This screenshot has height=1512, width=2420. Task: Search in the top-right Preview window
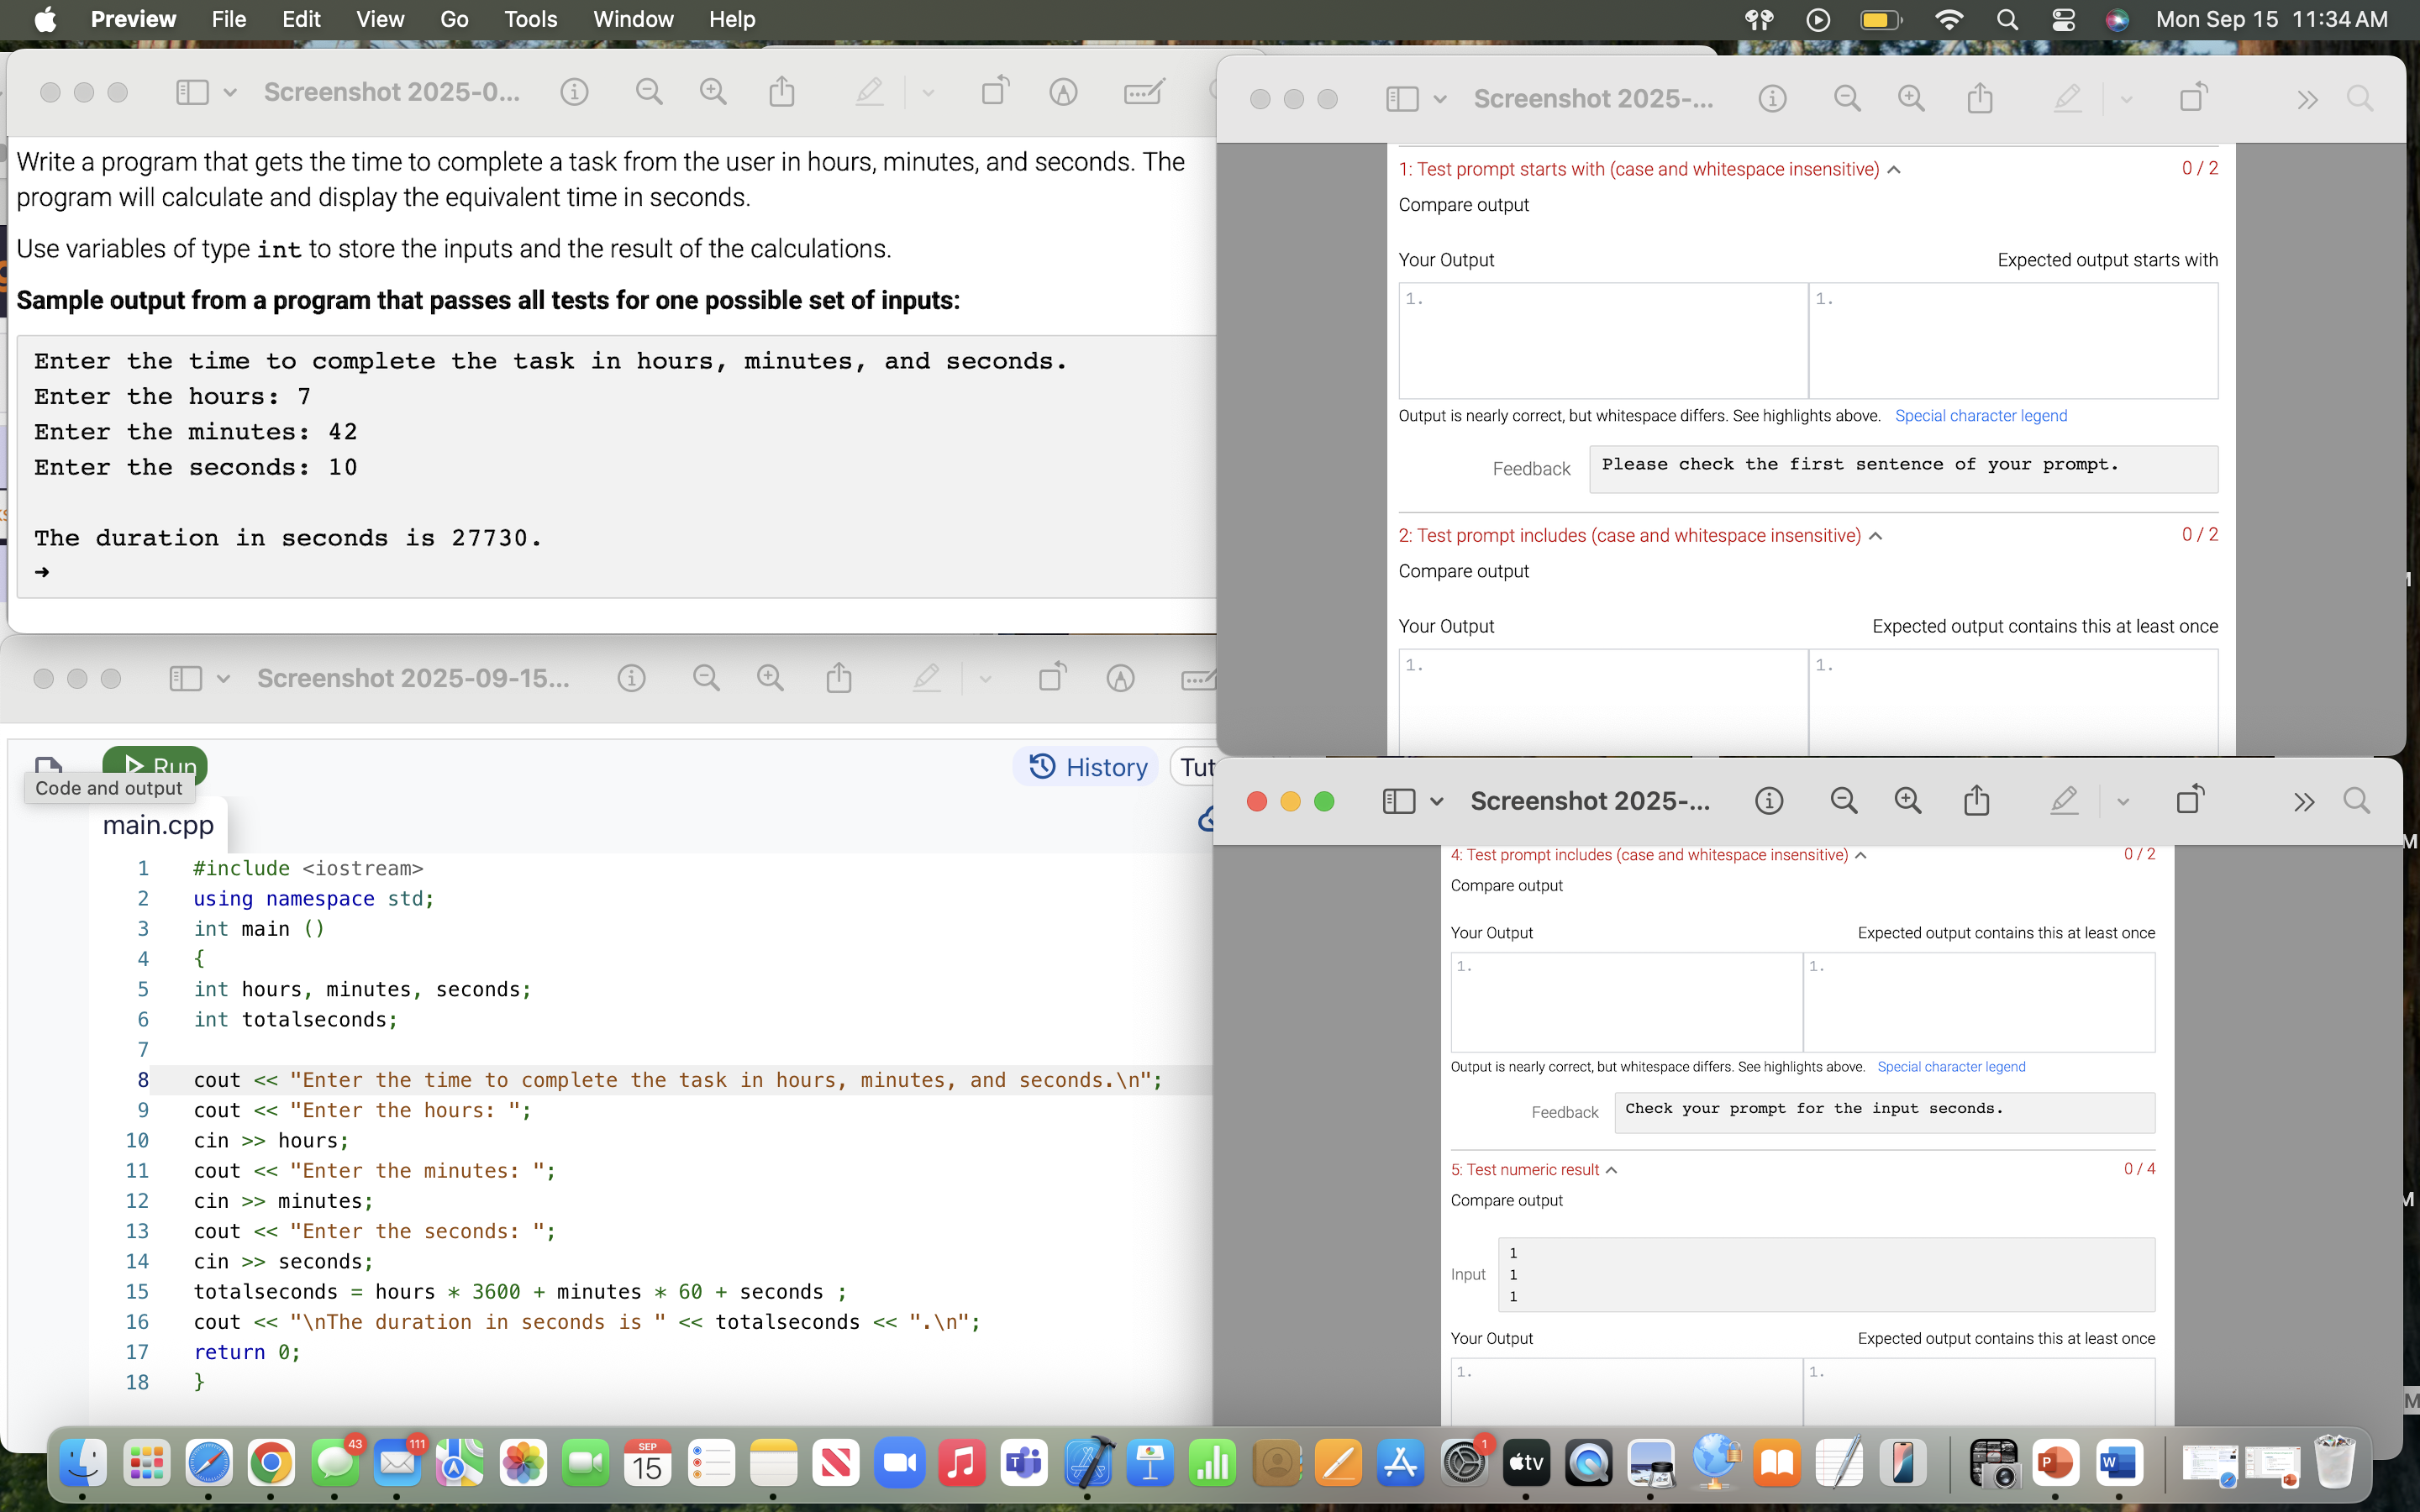click(x=2360, y=98)
